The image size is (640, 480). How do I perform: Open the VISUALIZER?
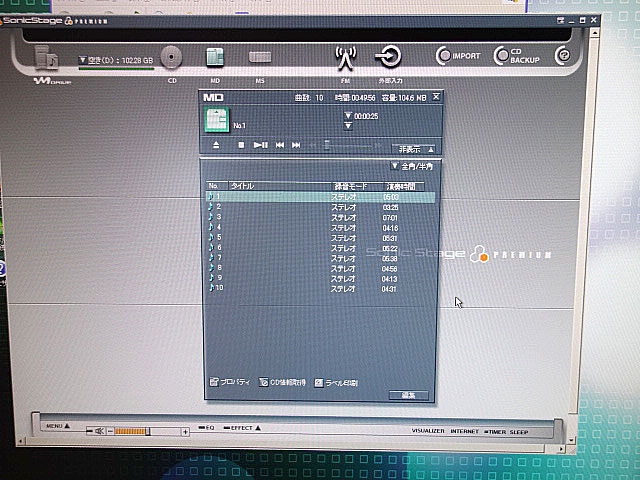tap(428, 431)
